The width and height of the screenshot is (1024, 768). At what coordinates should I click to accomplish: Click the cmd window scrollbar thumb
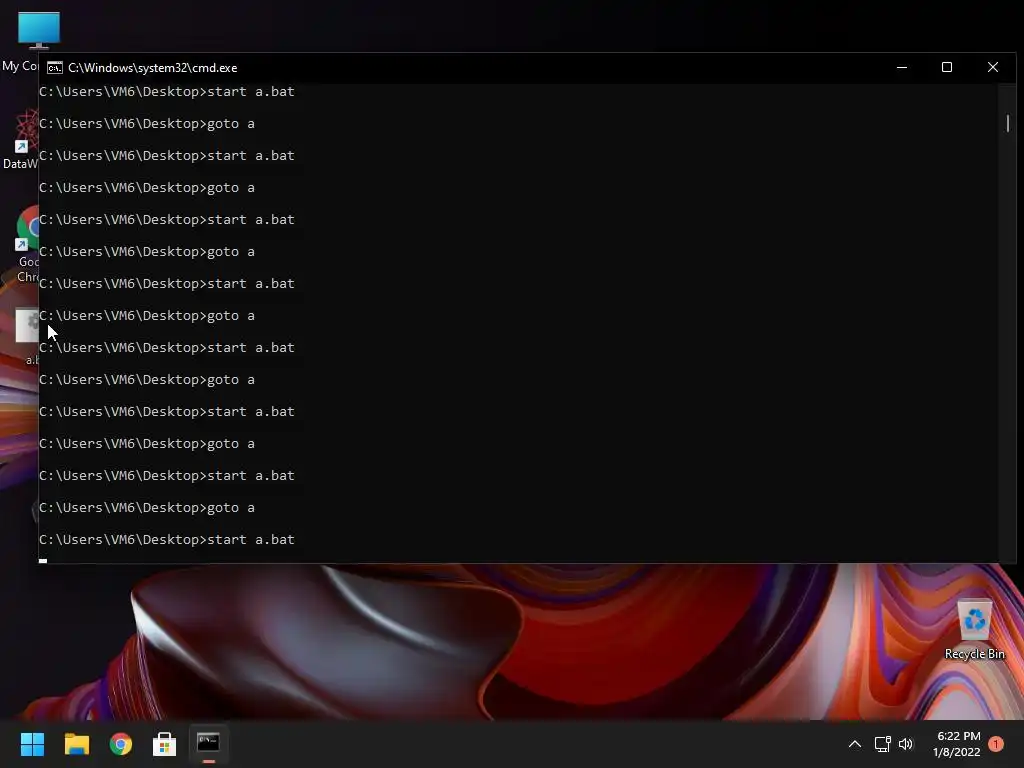pyautogui.click(x=1008, y=123)
